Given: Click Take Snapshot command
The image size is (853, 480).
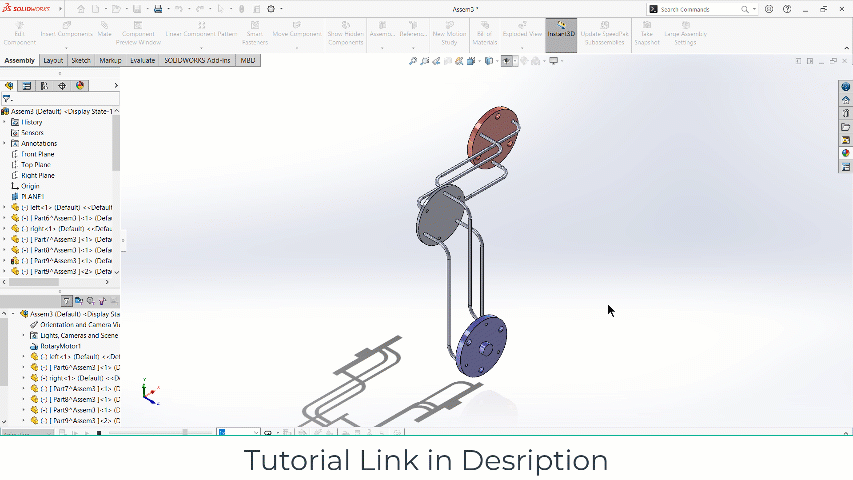Looking at the screenshot, I should click(x=647, y=34).
